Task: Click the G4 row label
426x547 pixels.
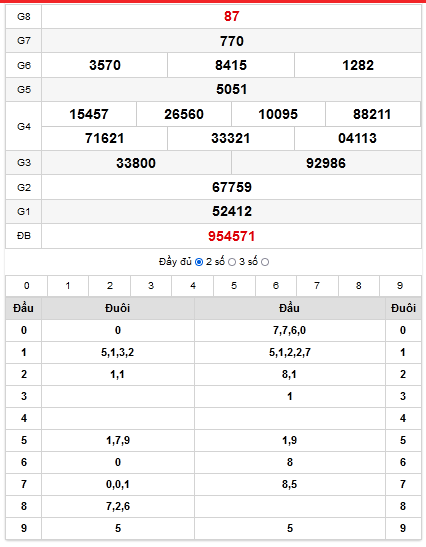Action: (24, 126)
